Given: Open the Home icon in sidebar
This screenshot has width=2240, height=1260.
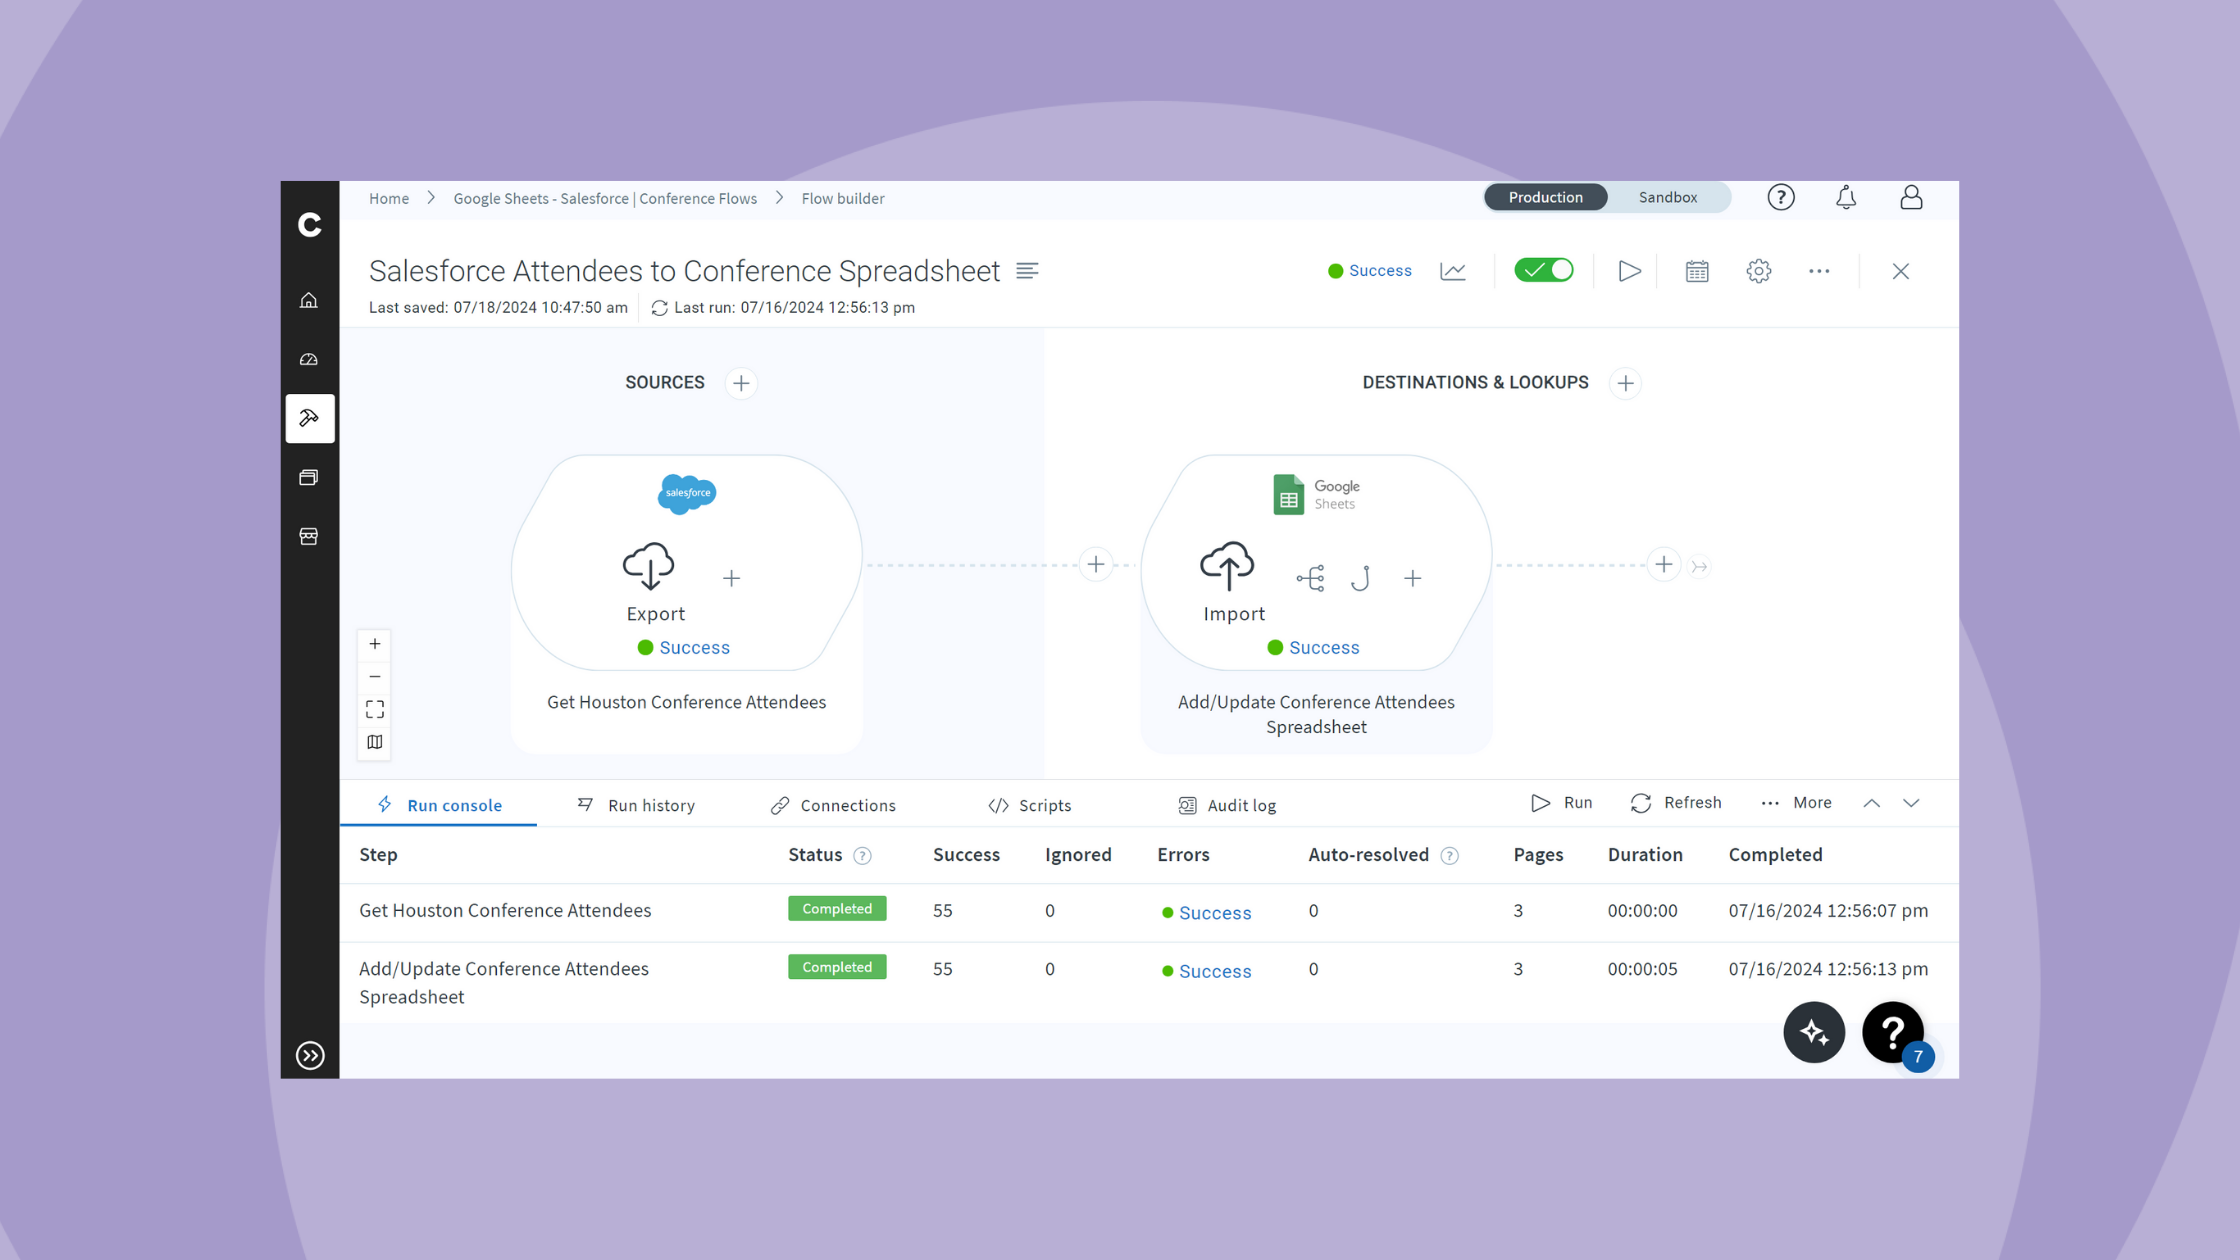Looking at the screenshot, I should coord(309,301).
